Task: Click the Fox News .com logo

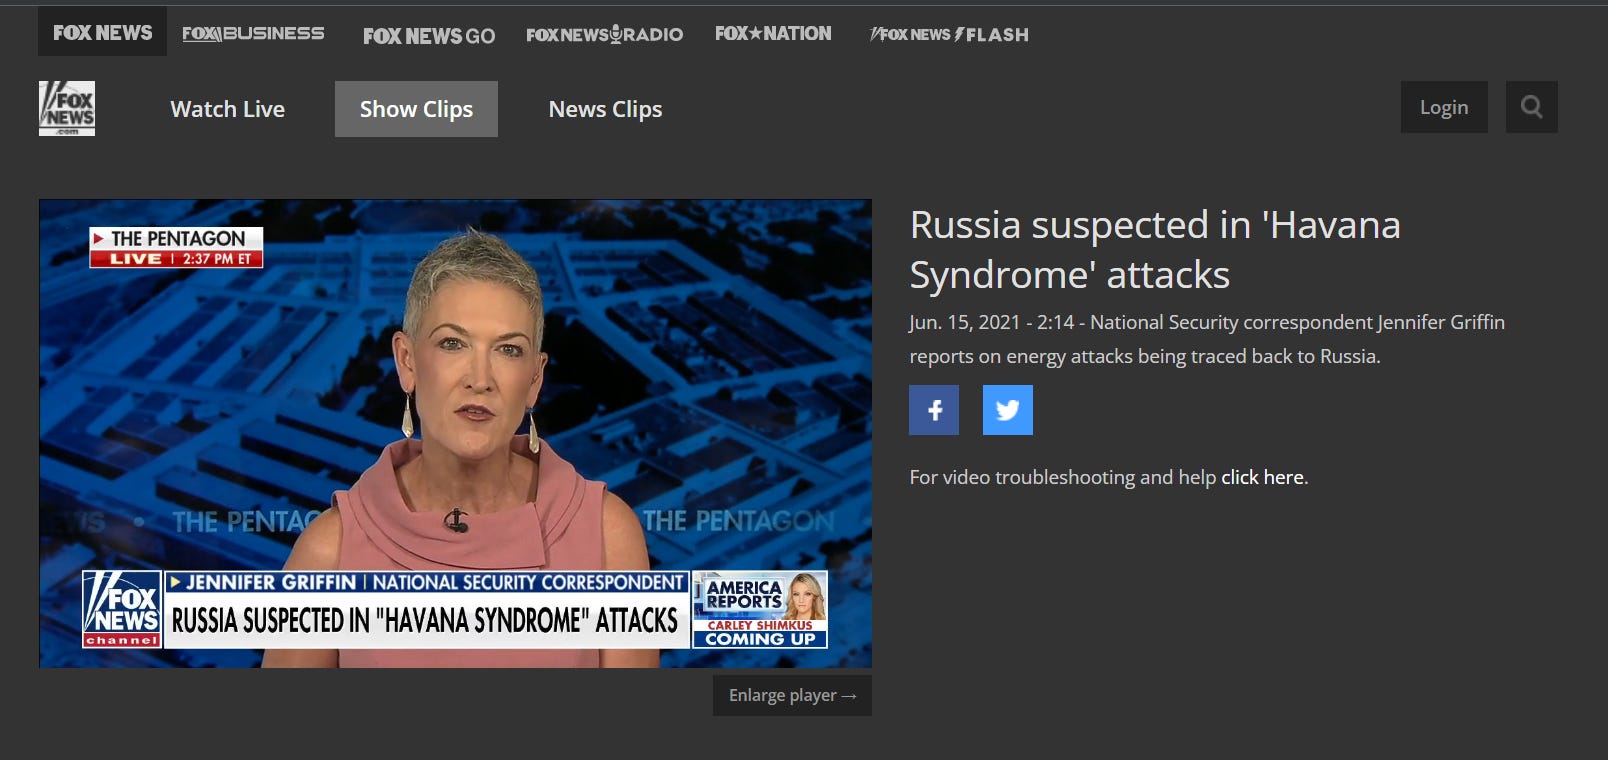Action: tap(67, 108)
